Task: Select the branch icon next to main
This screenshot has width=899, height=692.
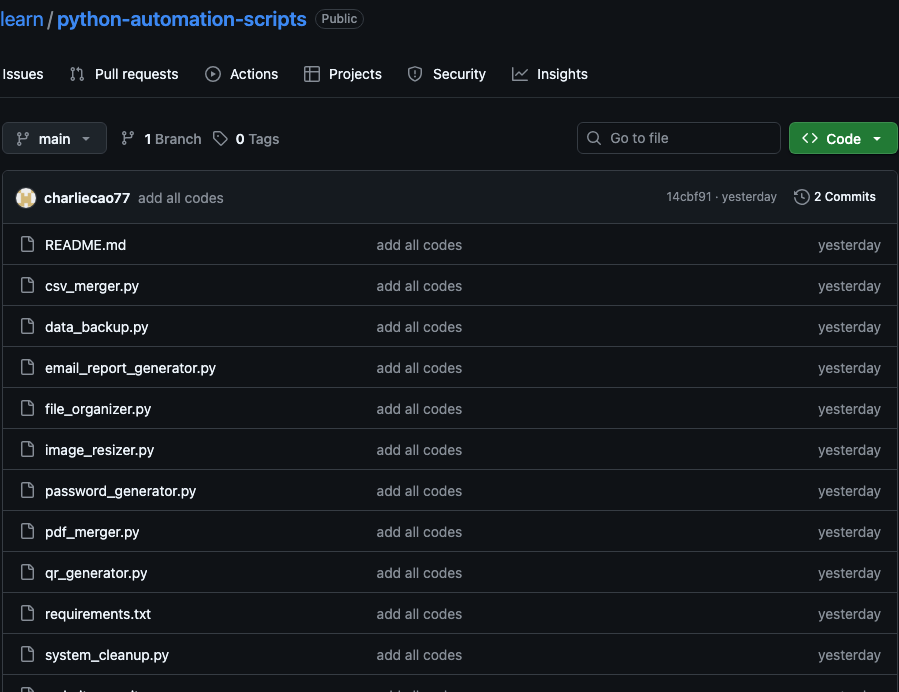Action: click(x=128, y=138)
